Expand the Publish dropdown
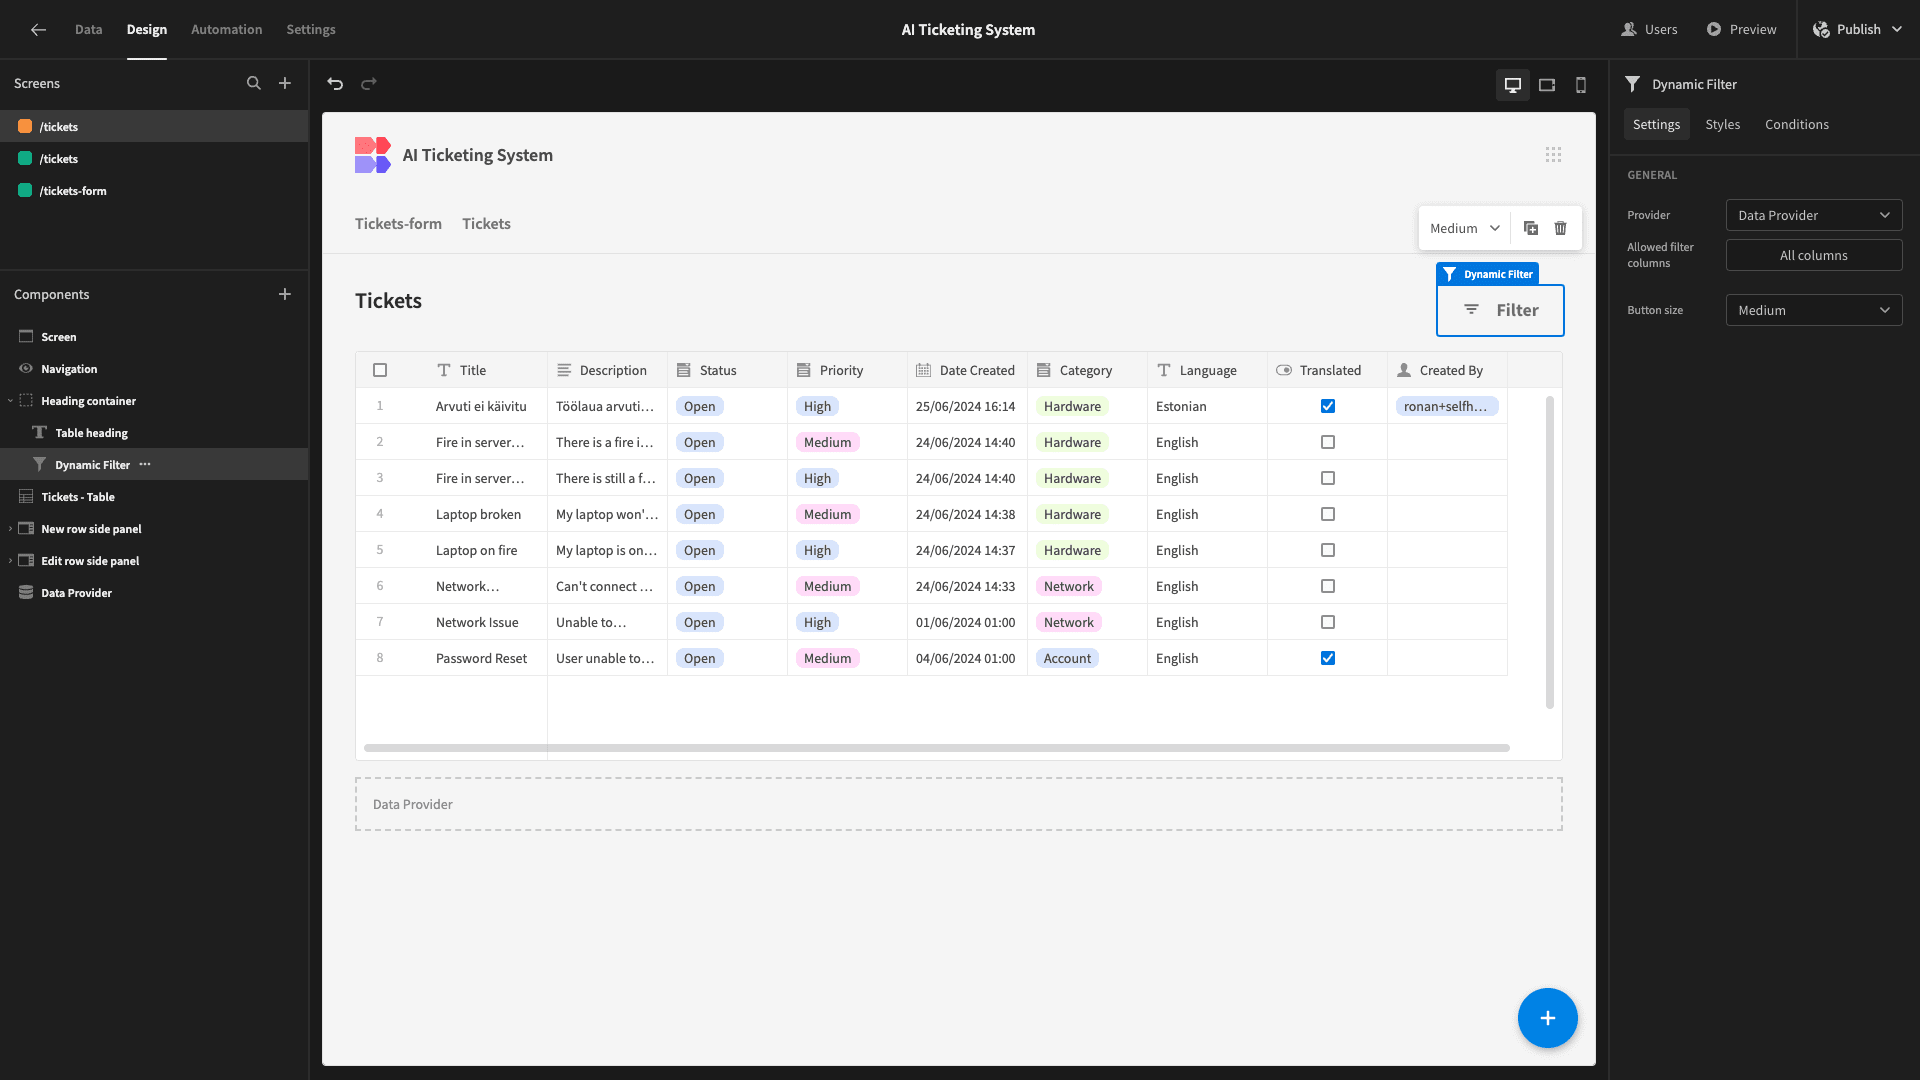This screenshot has width=1920, height=1080. [x=1897, y=30]
